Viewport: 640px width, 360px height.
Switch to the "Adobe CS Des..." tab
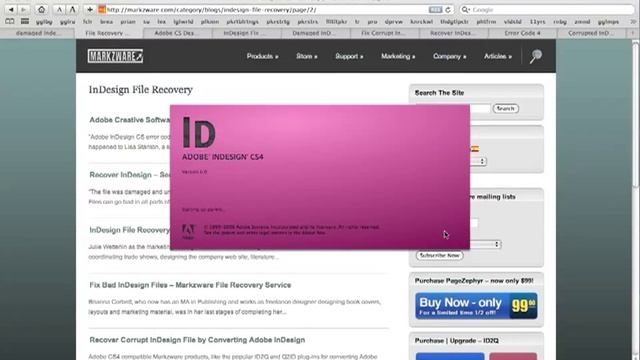(178, 33)
